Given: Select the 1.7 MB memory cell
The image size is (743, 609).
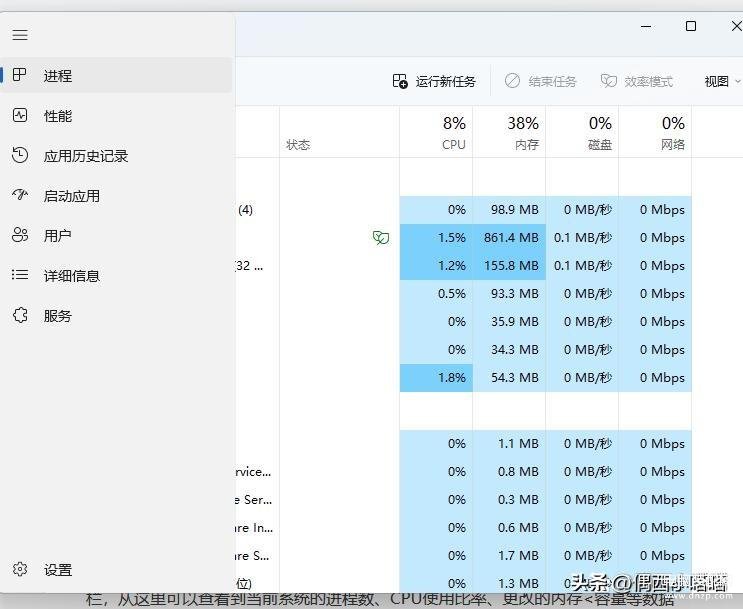Looking at the screenshot, I should [509, 555].
